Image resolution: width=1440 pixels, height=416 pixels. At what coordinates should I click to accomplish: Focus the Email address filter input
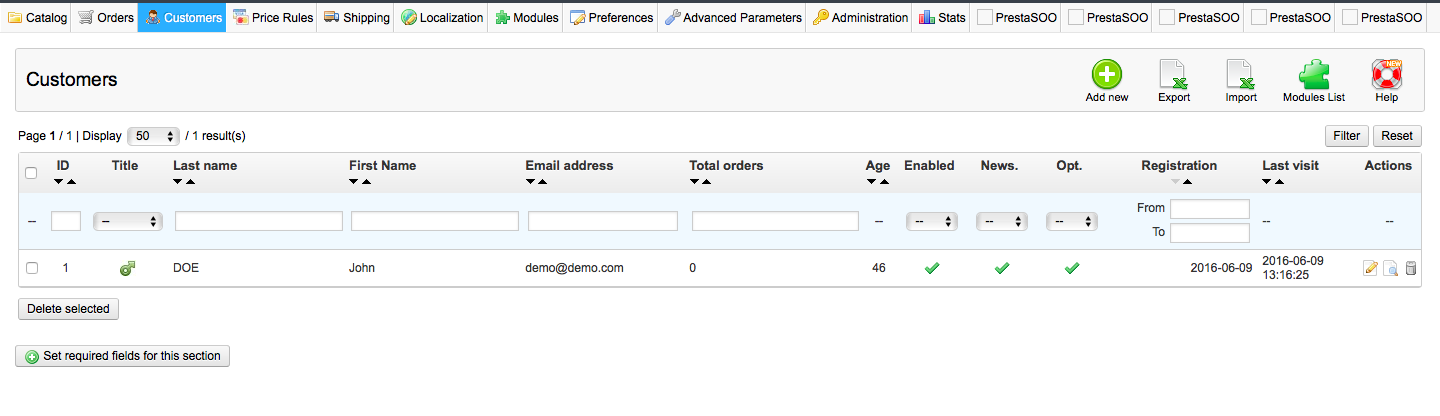[603, 221]
